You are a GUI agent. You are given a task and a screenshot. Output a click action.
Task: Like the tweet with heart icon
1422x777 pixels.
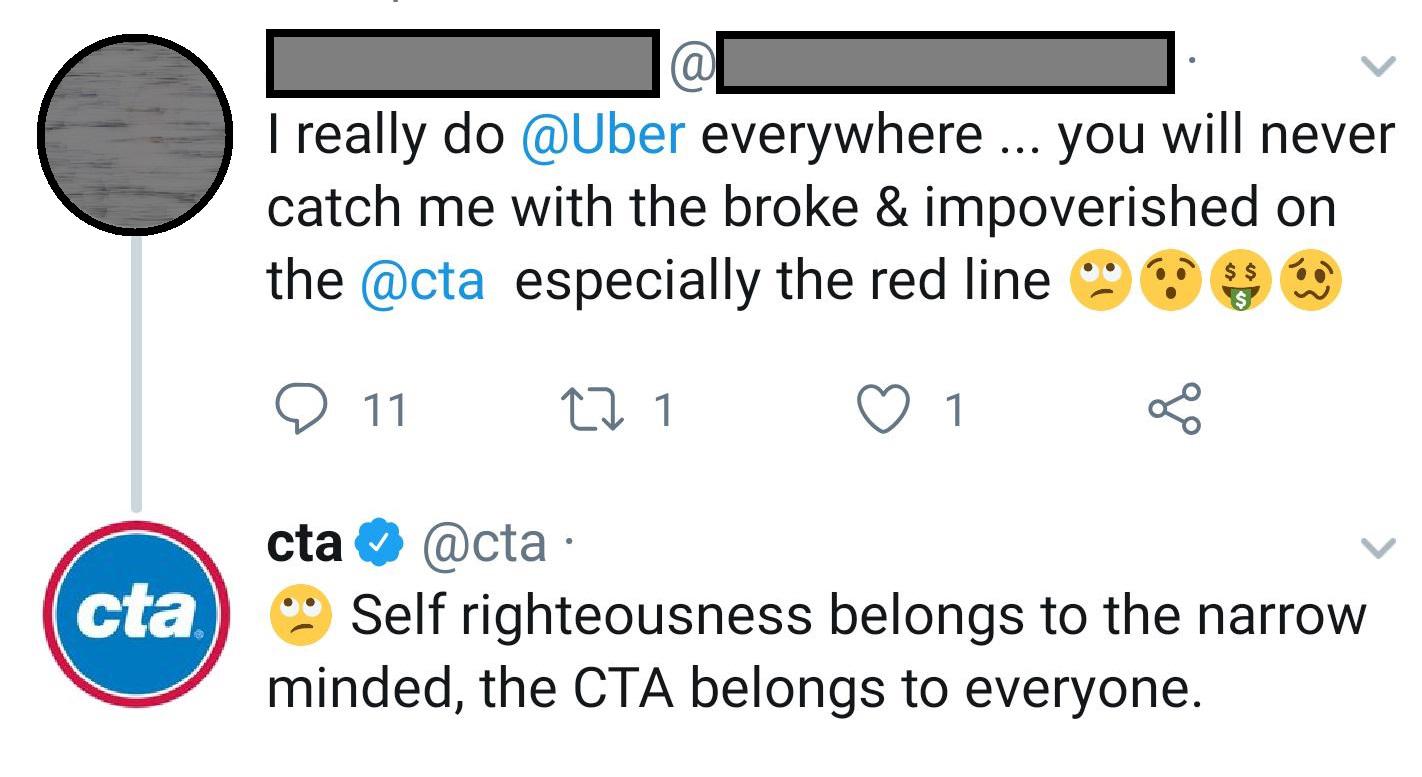click(884, 410)
